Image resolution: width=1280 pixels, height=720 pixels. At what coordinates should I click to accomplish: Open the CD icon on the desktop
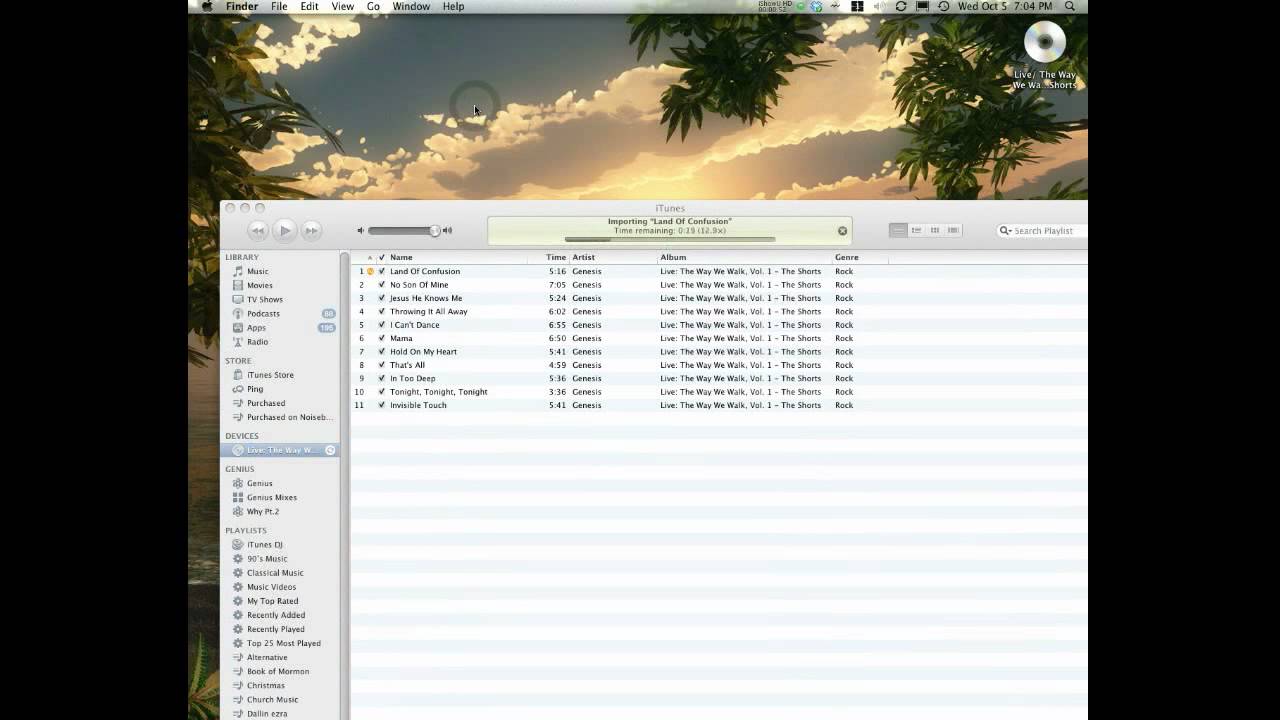click(x=1045, y=42)
